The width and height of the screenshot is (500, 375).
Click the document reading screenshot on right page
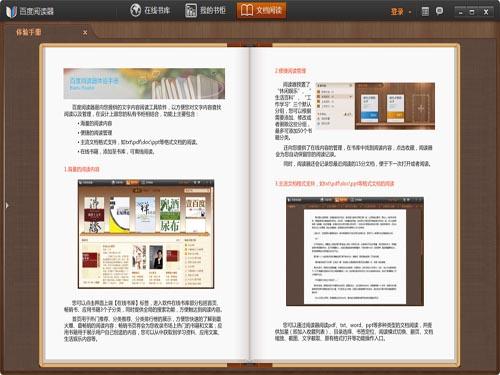coord(355,251)
